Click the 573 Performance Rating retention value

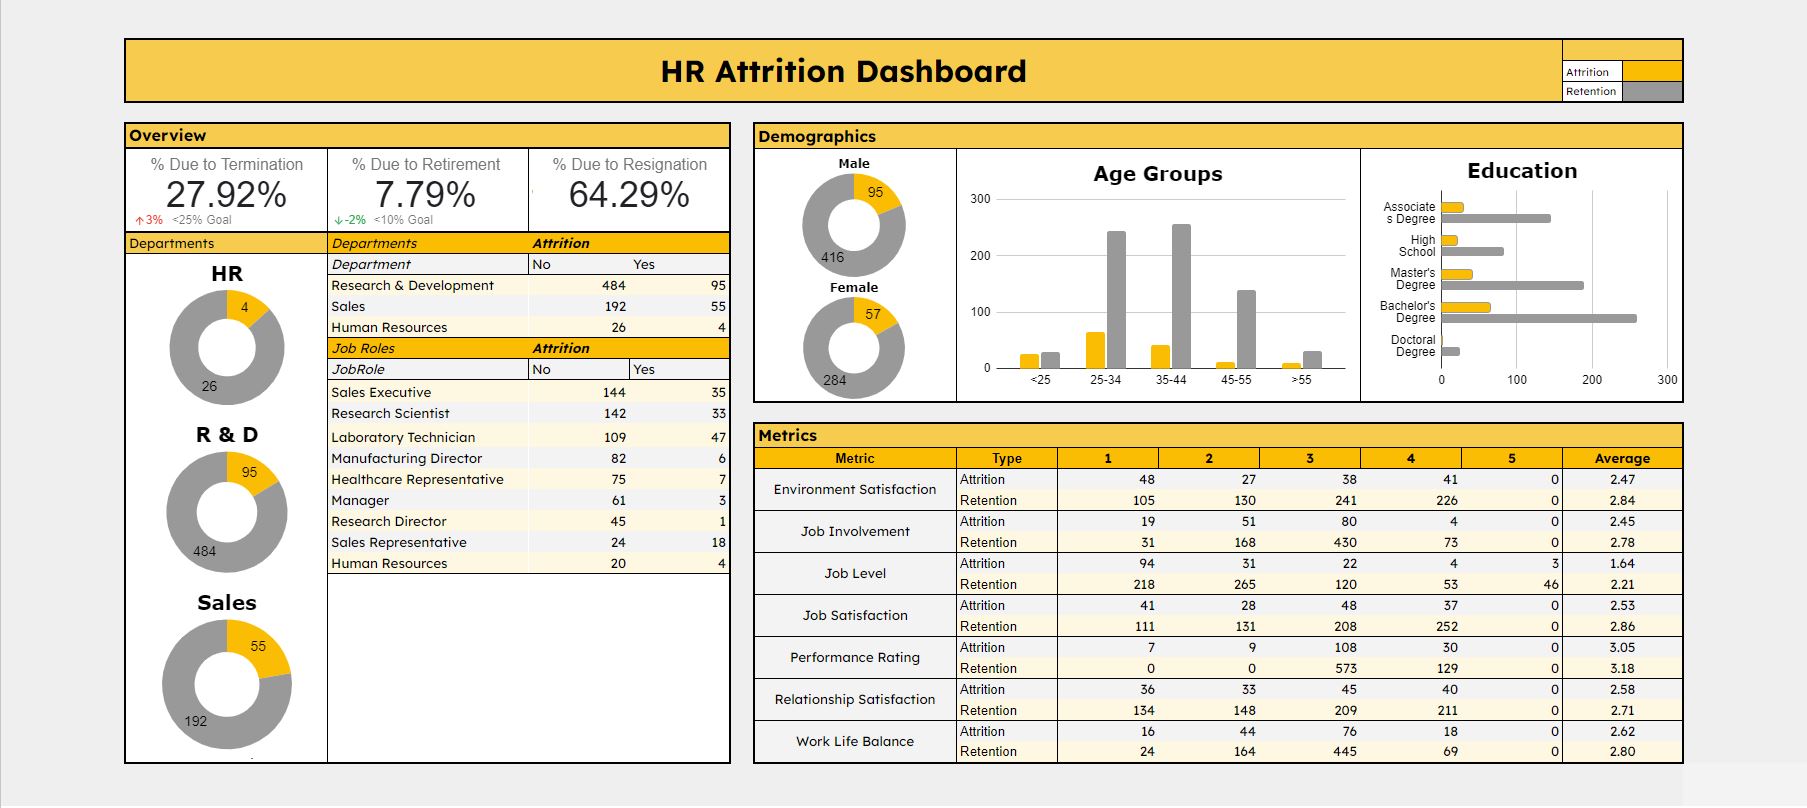pyautogui.click(x=1345, y=668)
